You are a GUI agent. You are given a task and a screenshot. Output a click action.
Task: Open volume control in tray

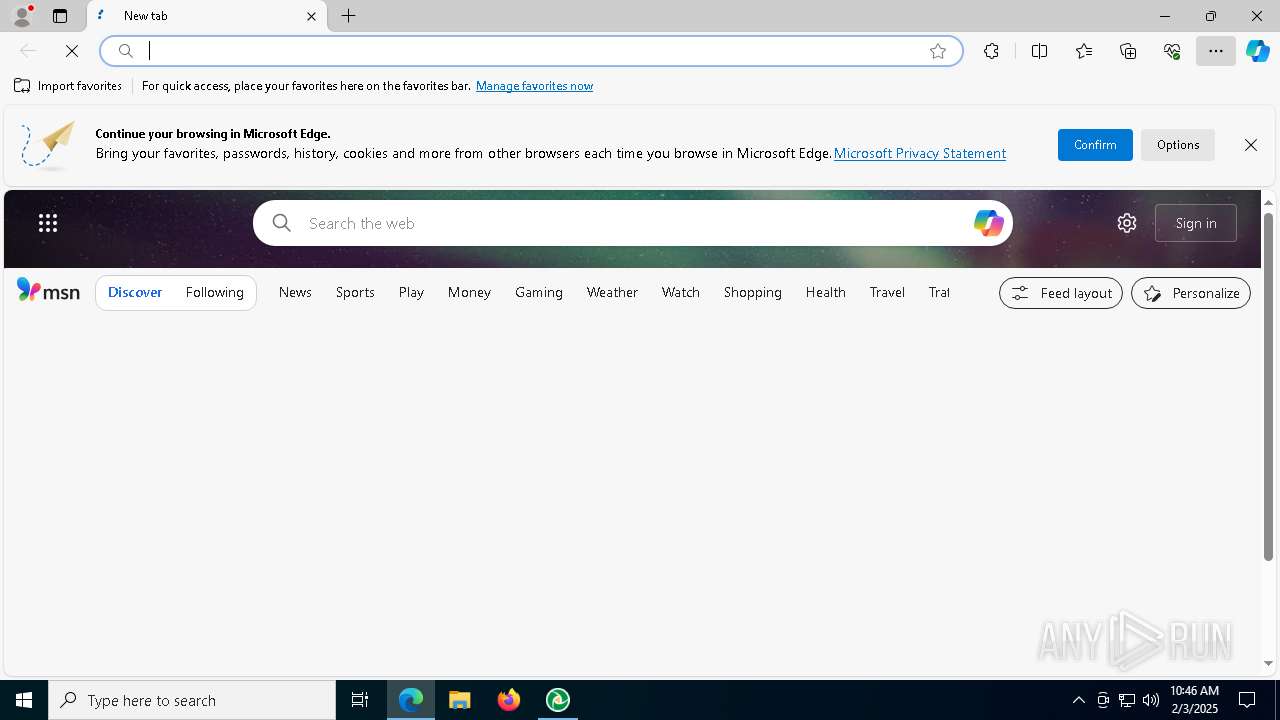[x=1151, y=700]
